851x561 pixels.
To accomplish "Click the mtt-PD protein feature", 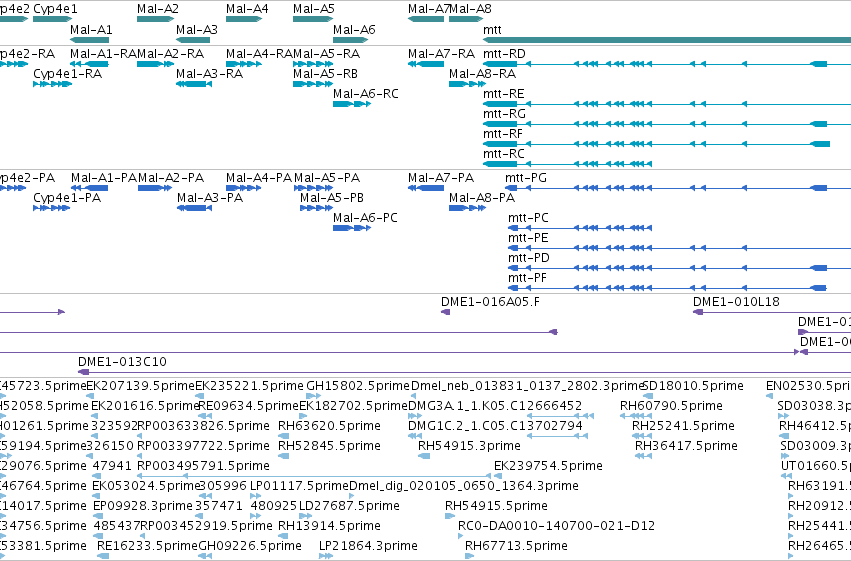I will click(x=678, y=268).
